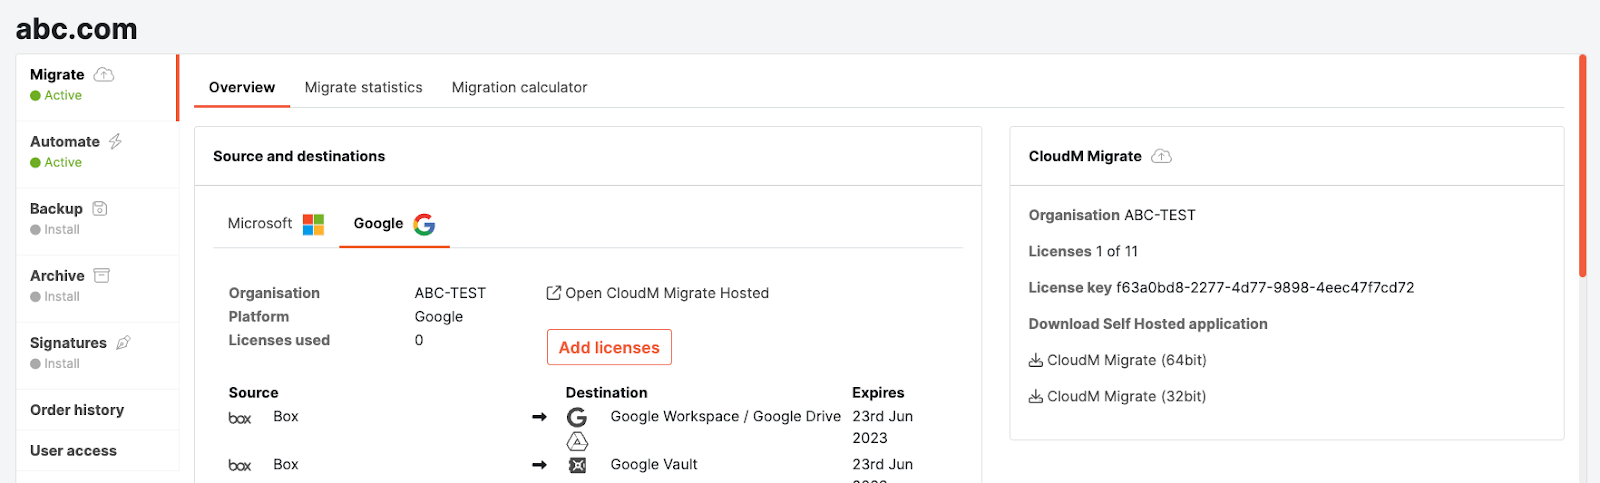This screenshot has width=1600, height=483.
Task: Click the arrow in the Google Workspace row
Action: [x=540, y=417]
